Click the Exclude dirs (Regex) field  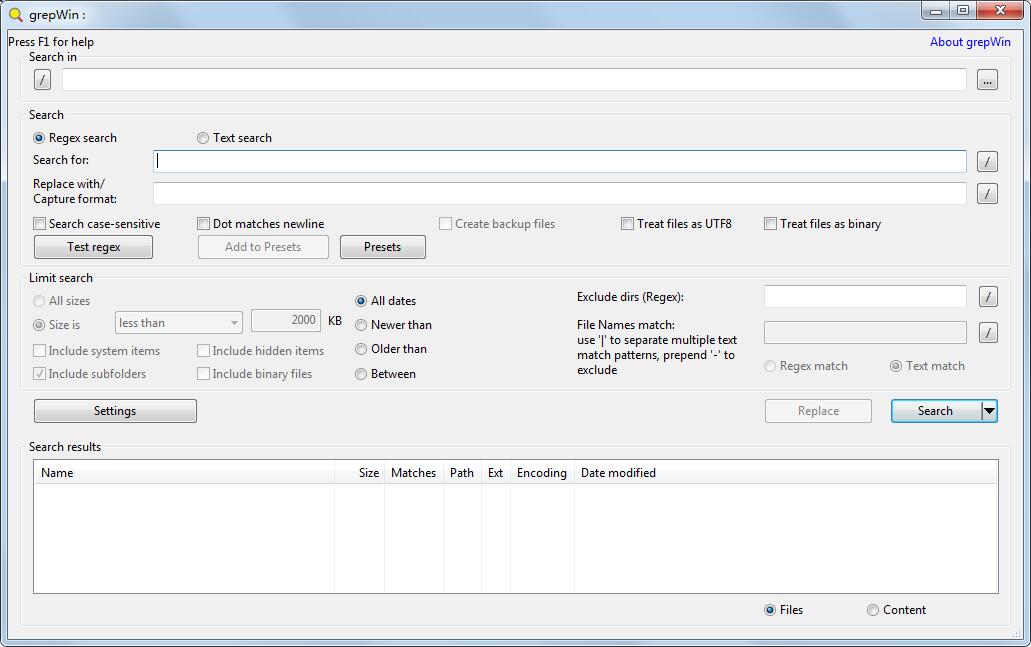pos(865,297)
